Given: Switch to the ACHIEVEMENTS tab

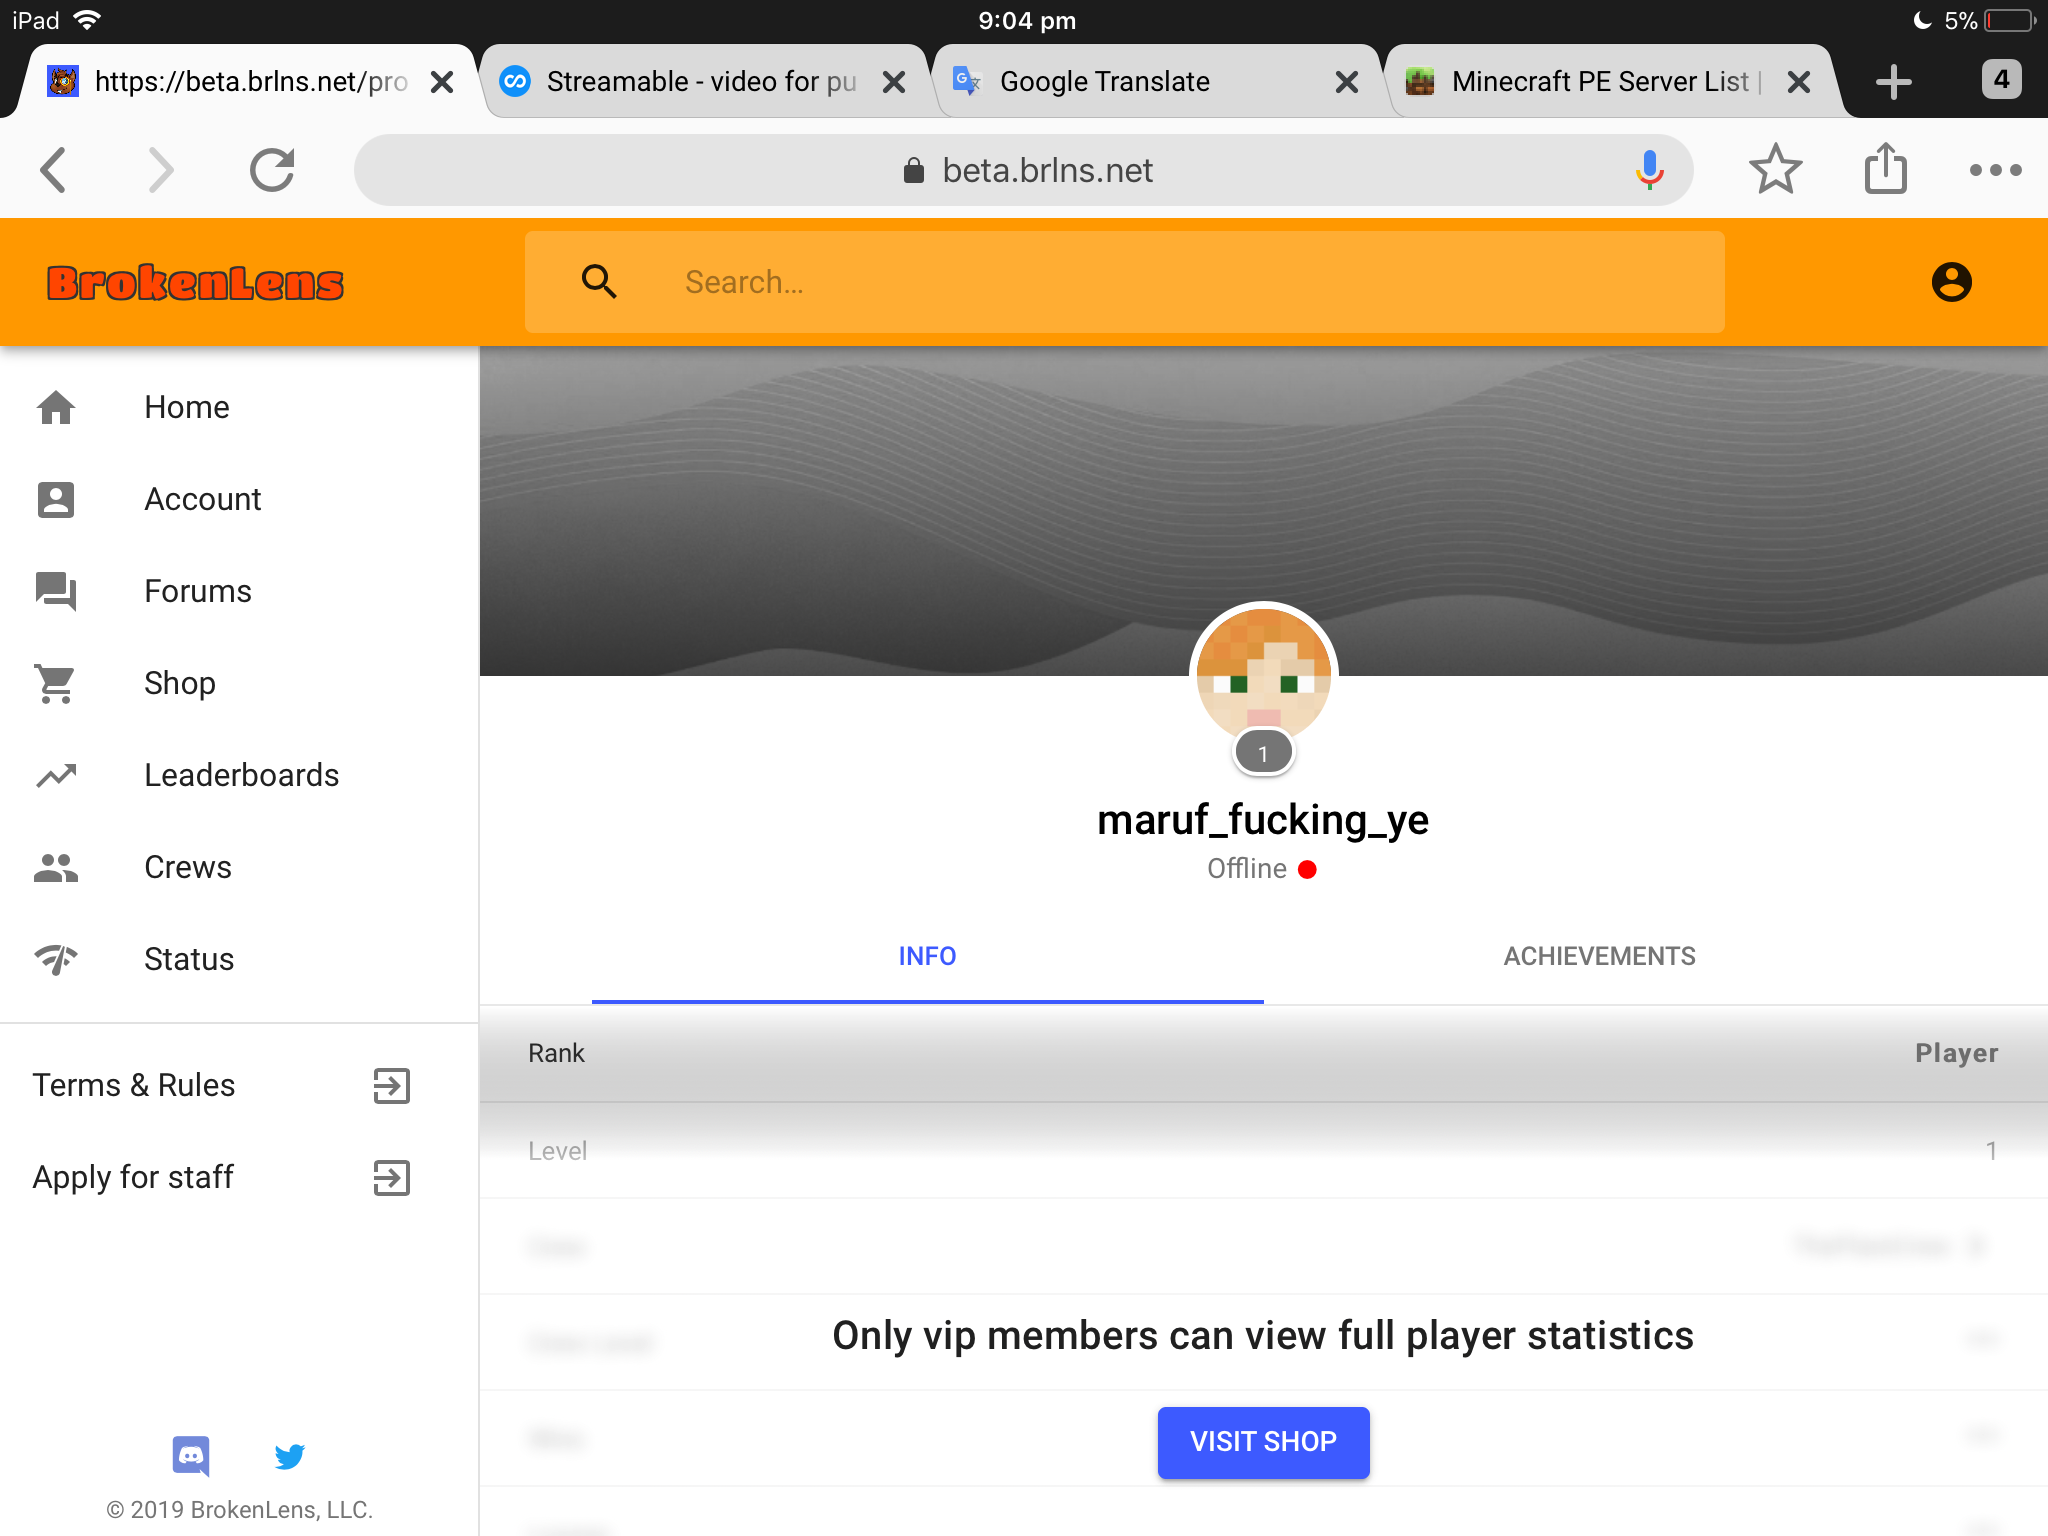Looking at the screenshot, I should tap(1599, 956).
